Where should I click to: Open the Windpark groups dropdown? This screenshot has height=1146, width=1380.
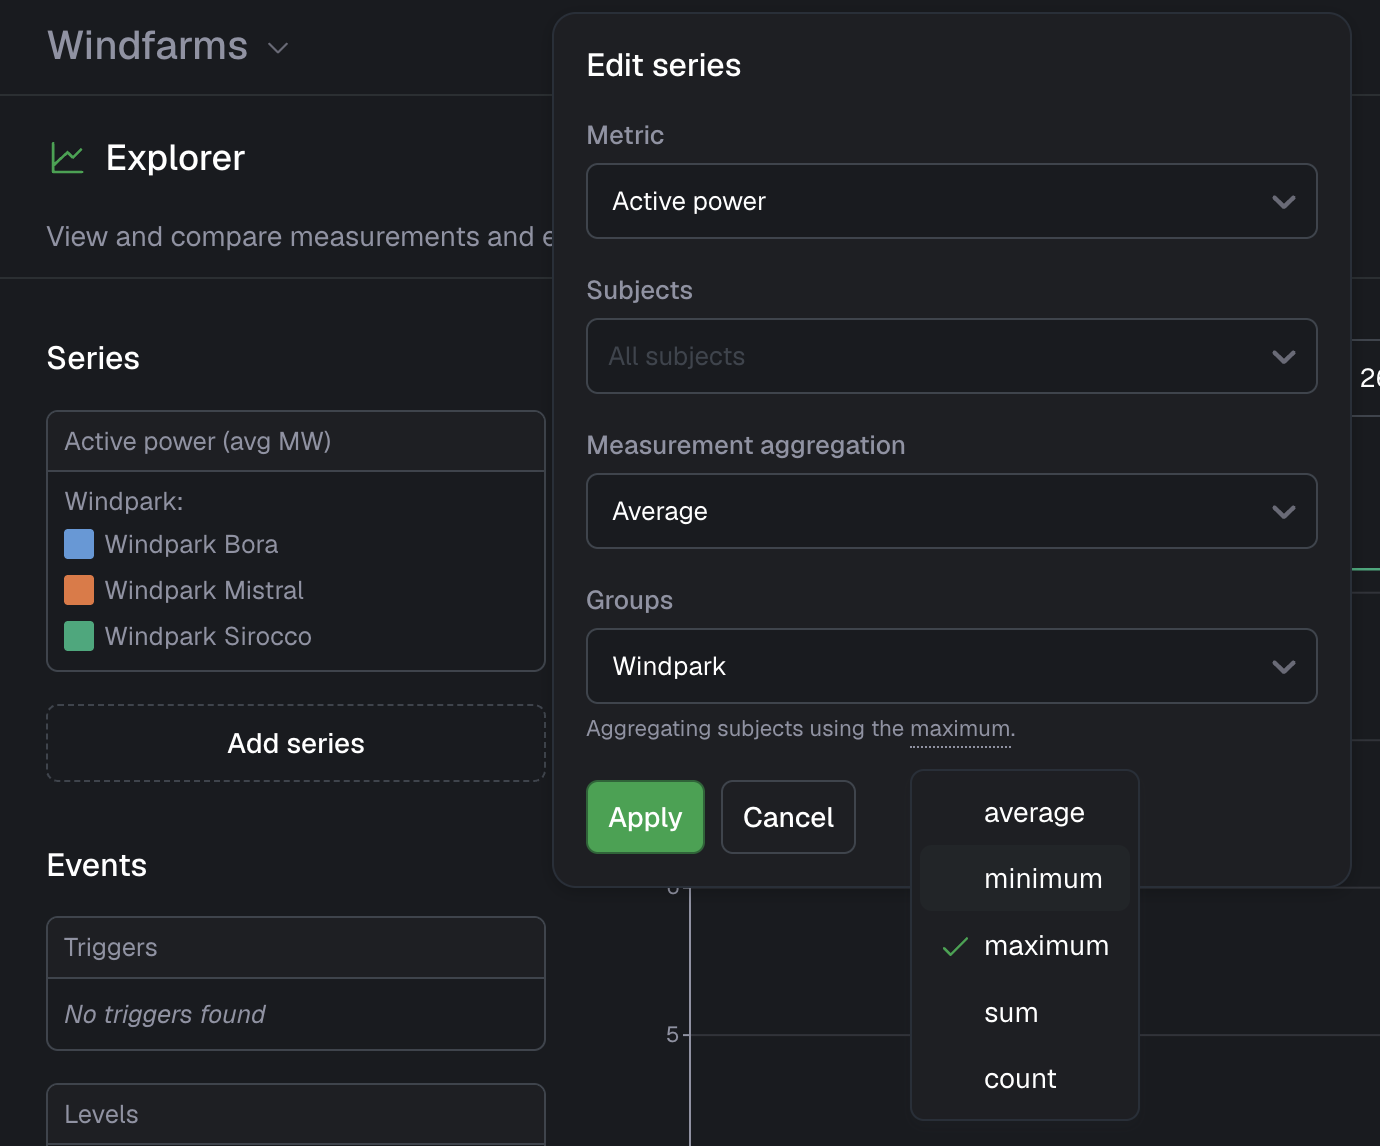click(x=951, y=666)
